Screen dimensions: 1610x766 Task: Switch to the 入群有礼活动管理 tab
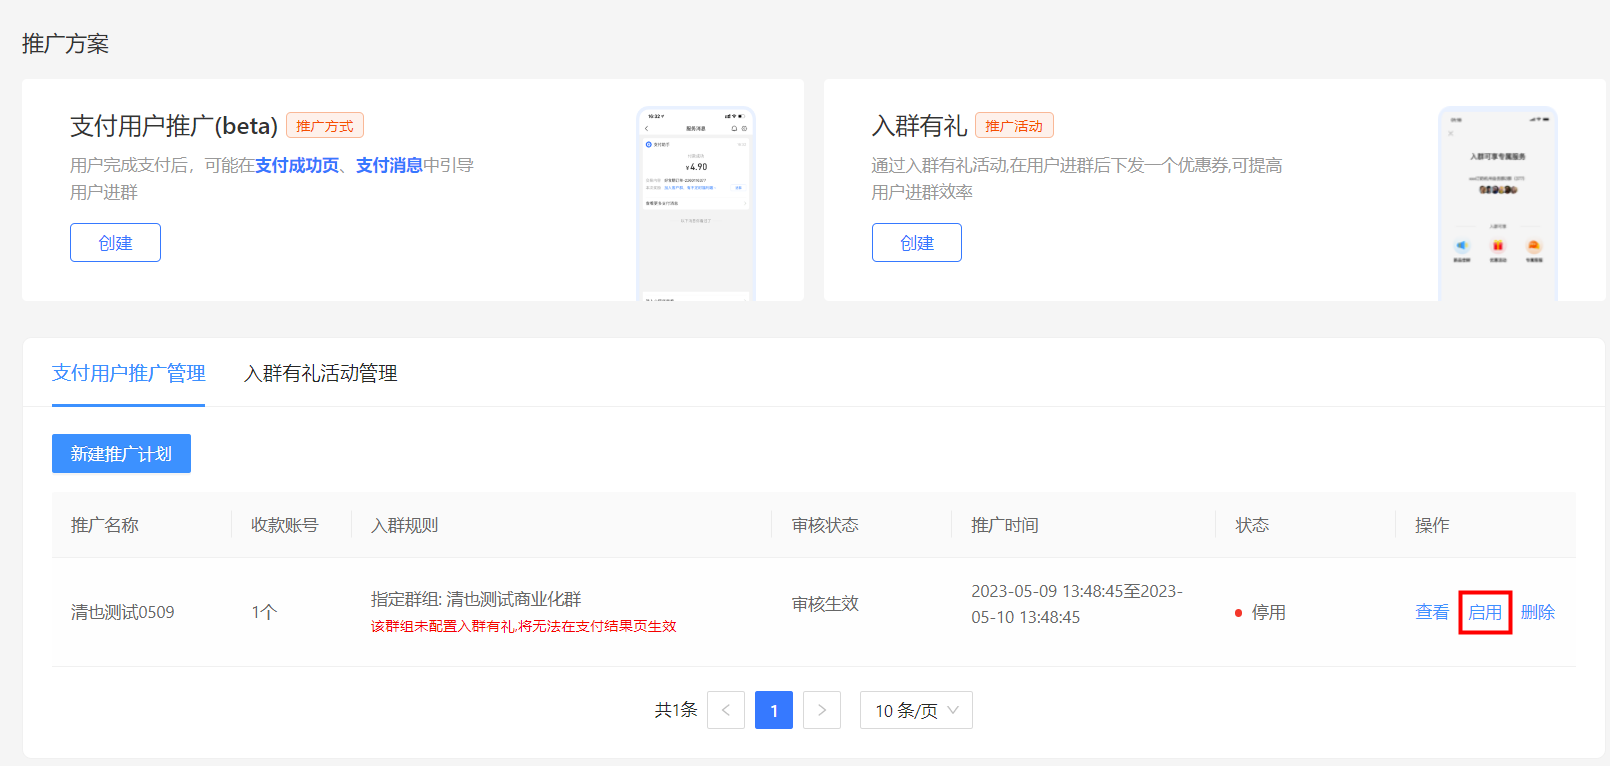(320, 373)
